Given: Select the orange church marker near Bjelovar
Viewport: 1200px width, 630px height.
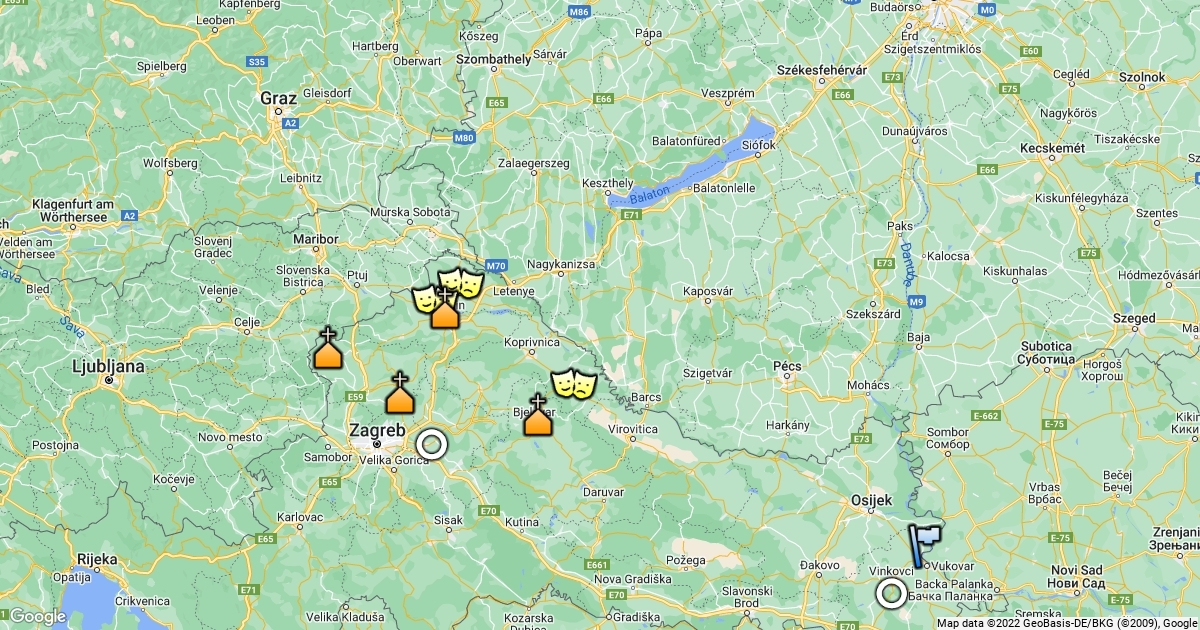Looking at the screenshot, I should (538, 415).
